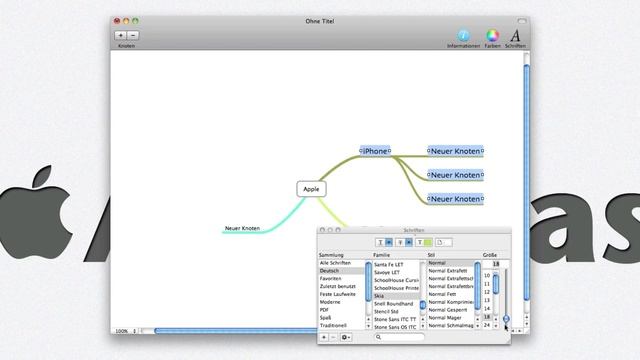
Task: Pick font size 14
Action: pos(487,309)
